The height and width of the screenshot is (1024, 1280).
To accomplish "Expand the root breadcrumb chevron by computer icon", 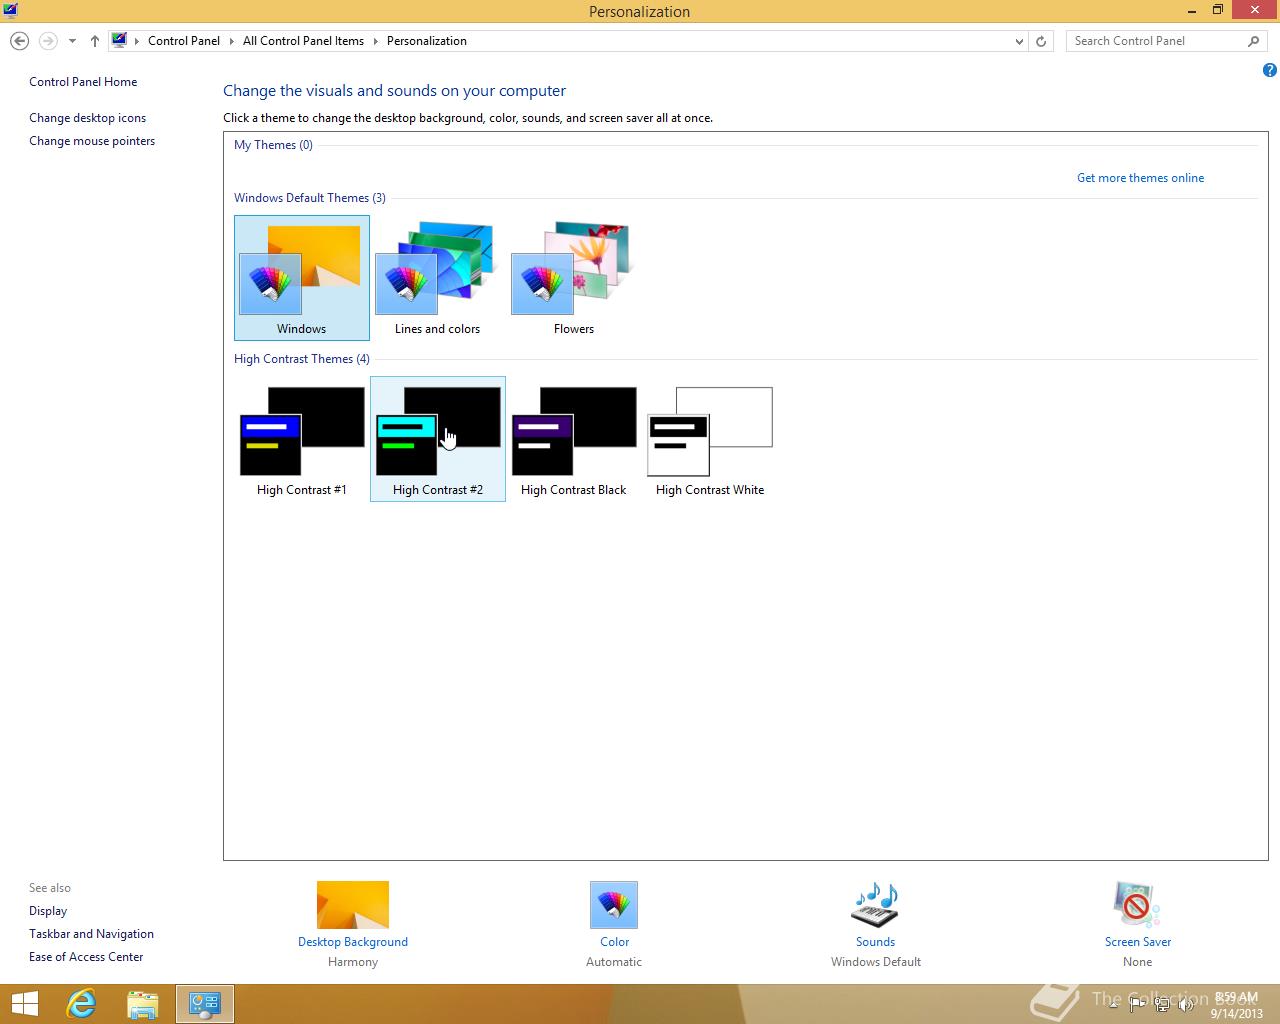I will (x=138, y=41).
